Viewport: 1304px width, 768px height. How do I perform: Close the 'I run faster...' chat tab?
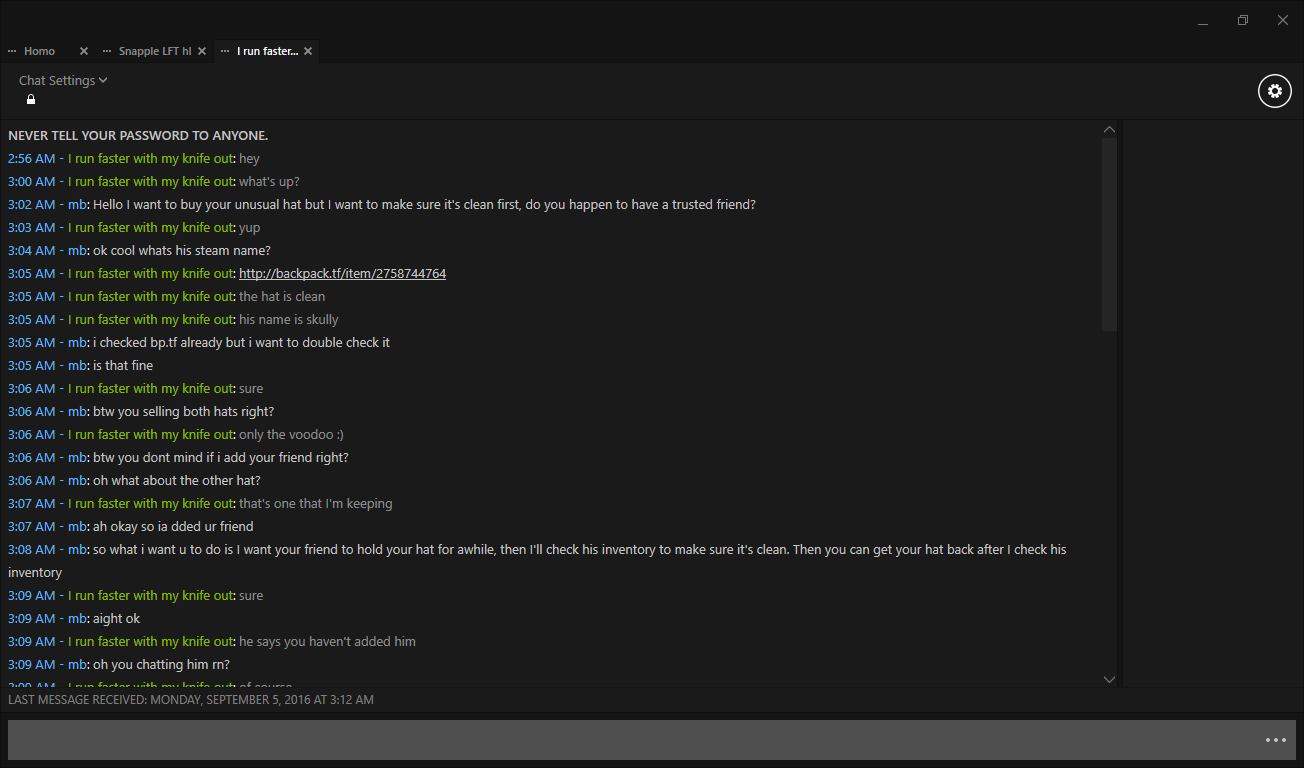(x=308, y=51)
